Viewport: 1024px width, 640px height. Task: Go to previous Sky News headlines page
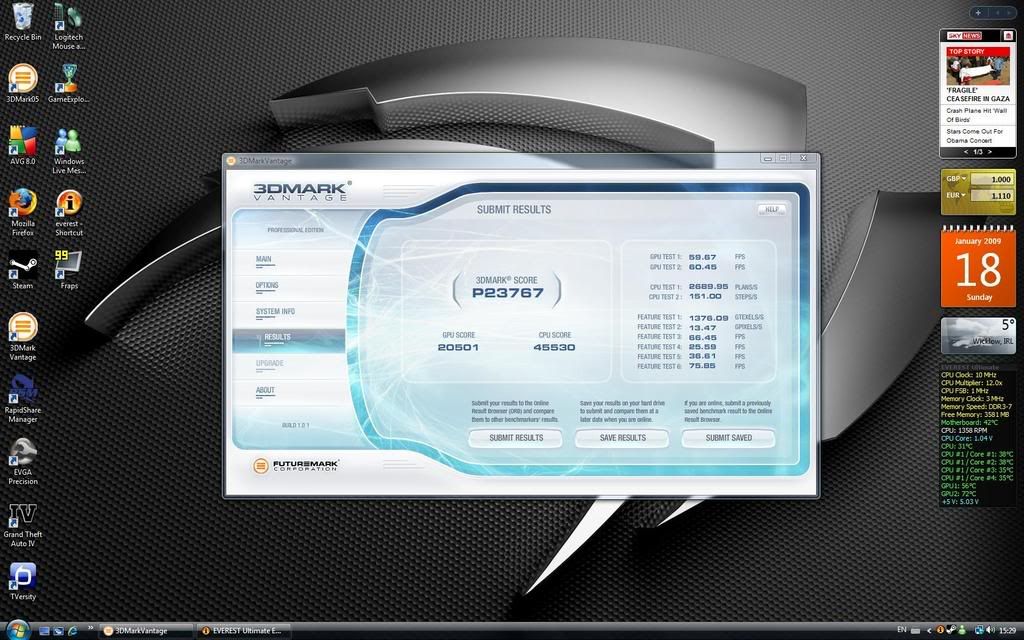click(966, 152)
